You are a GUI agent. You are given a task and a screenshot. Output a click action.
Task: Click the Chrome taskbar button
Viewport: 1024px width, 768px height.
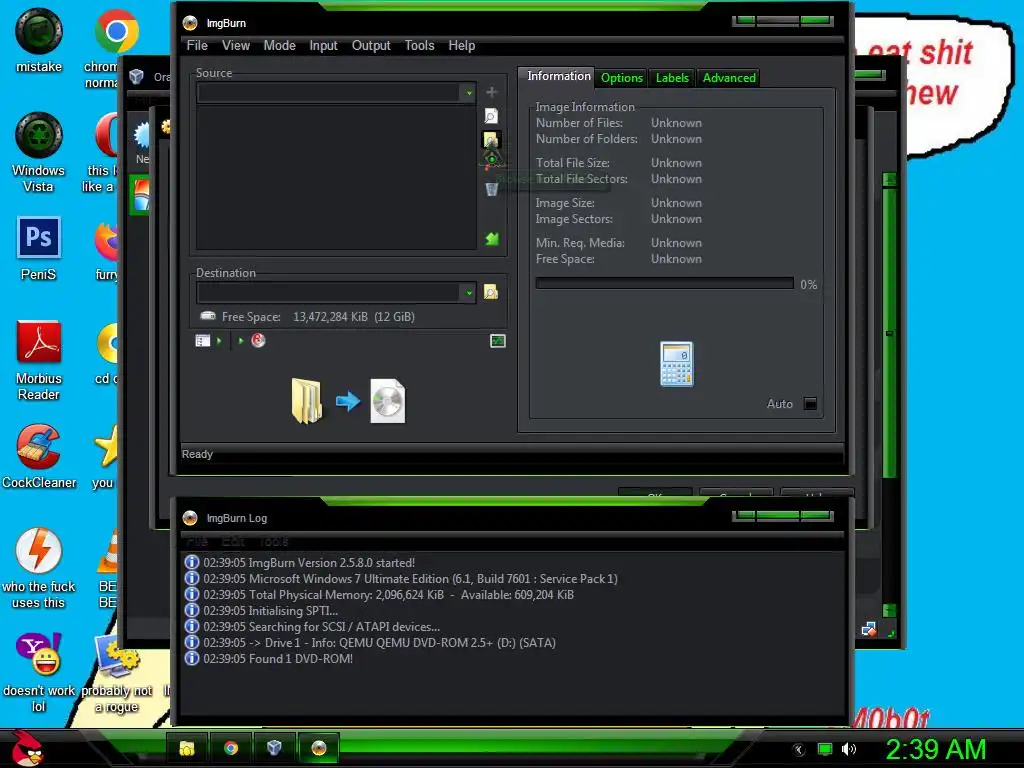(x=231, y=748)
